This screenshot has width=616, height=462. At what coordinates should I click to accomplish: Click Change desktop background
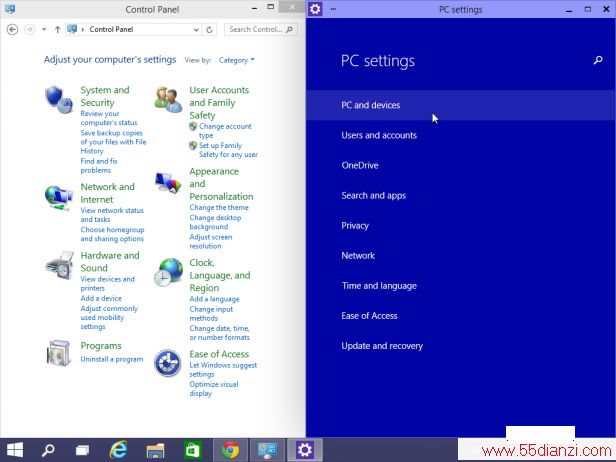point(215,222)
